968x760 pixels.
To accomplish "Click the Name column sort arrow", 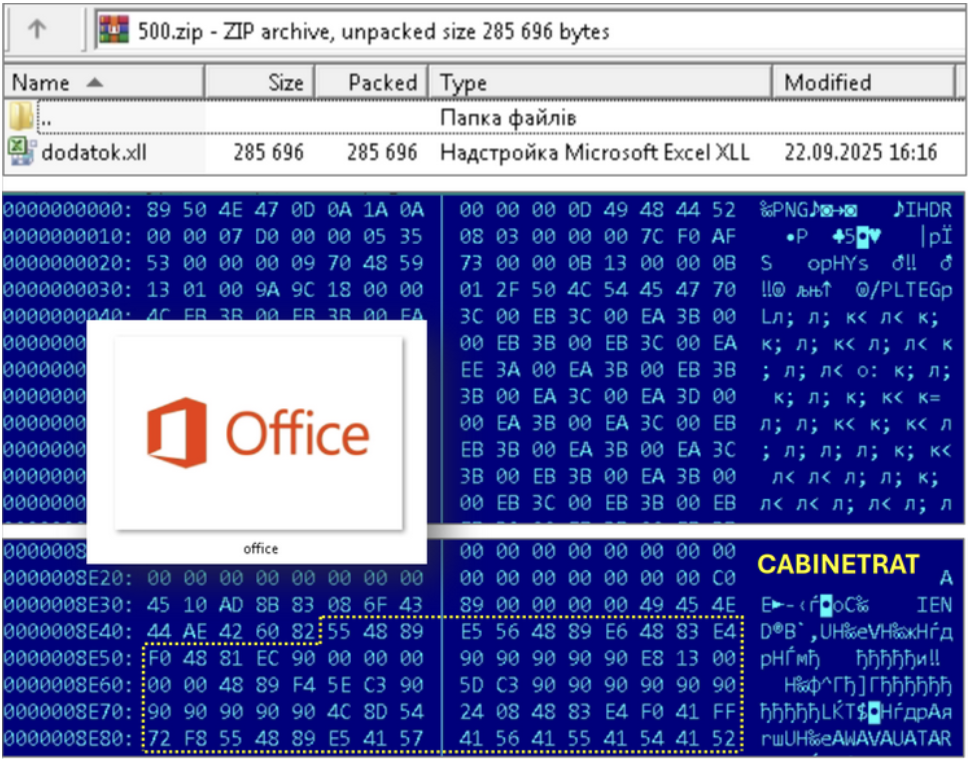I will pos(95,83).
